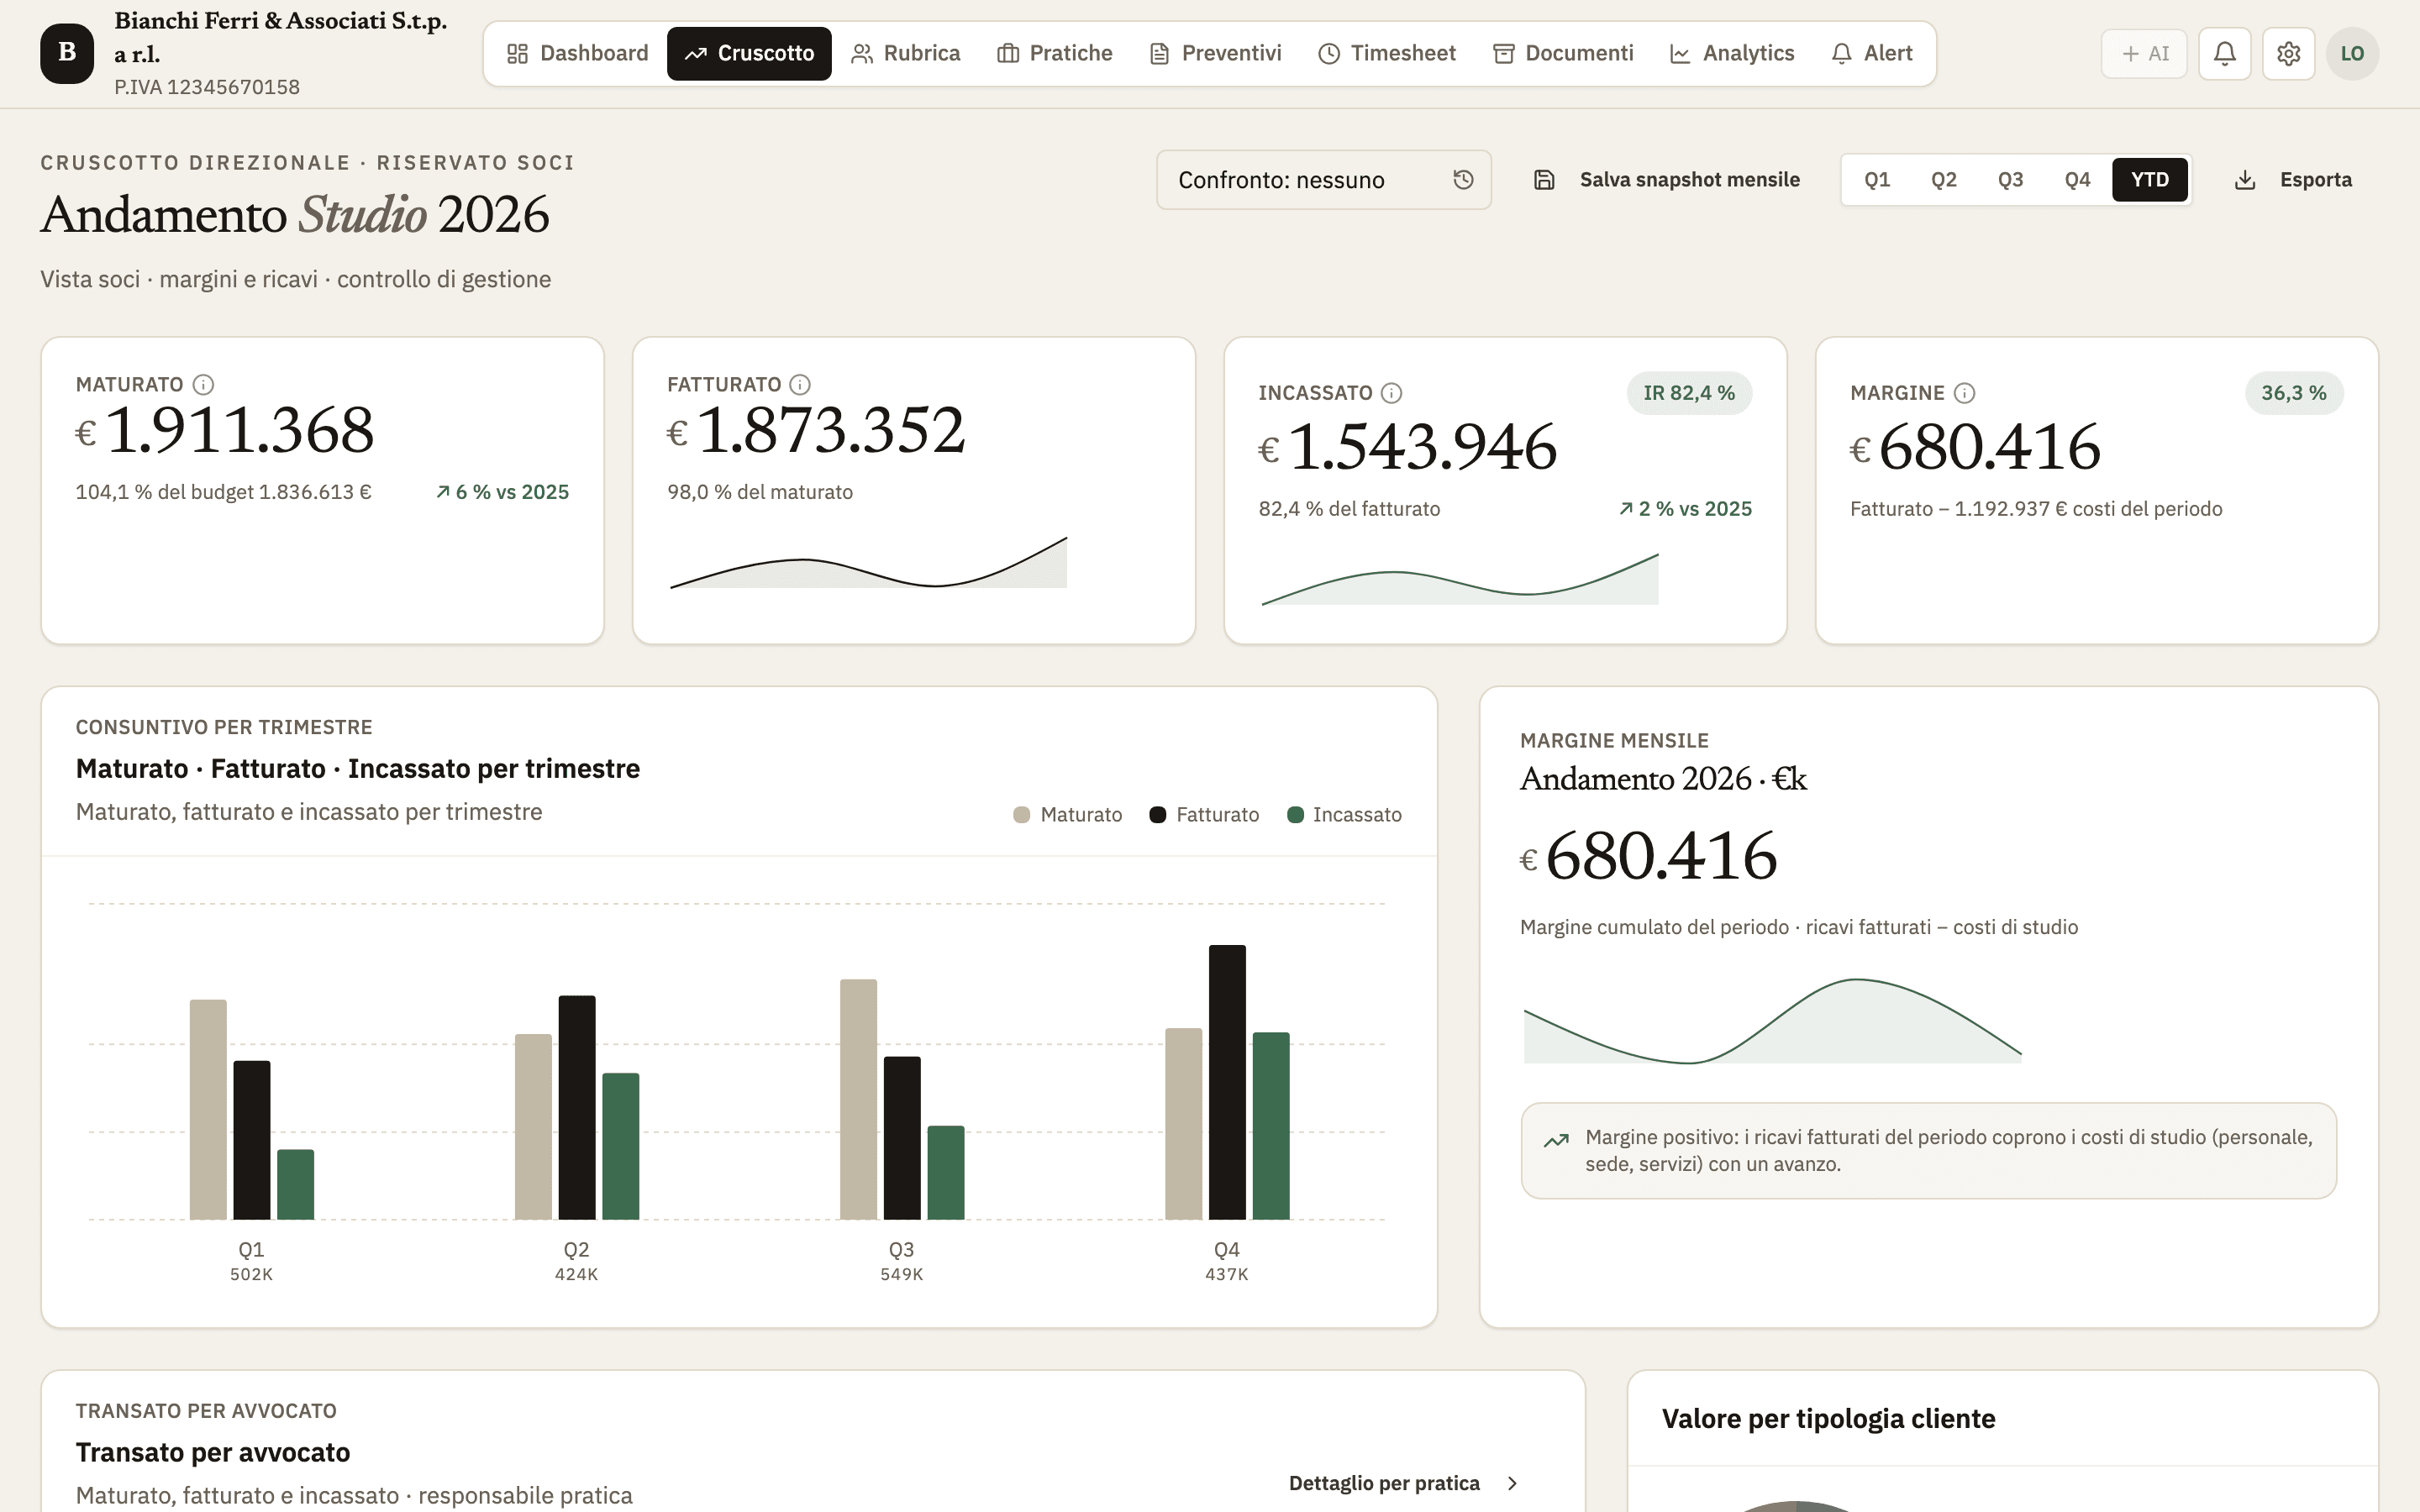Click the floppy disk save snapshot icon

click(x=1544, y=180)
